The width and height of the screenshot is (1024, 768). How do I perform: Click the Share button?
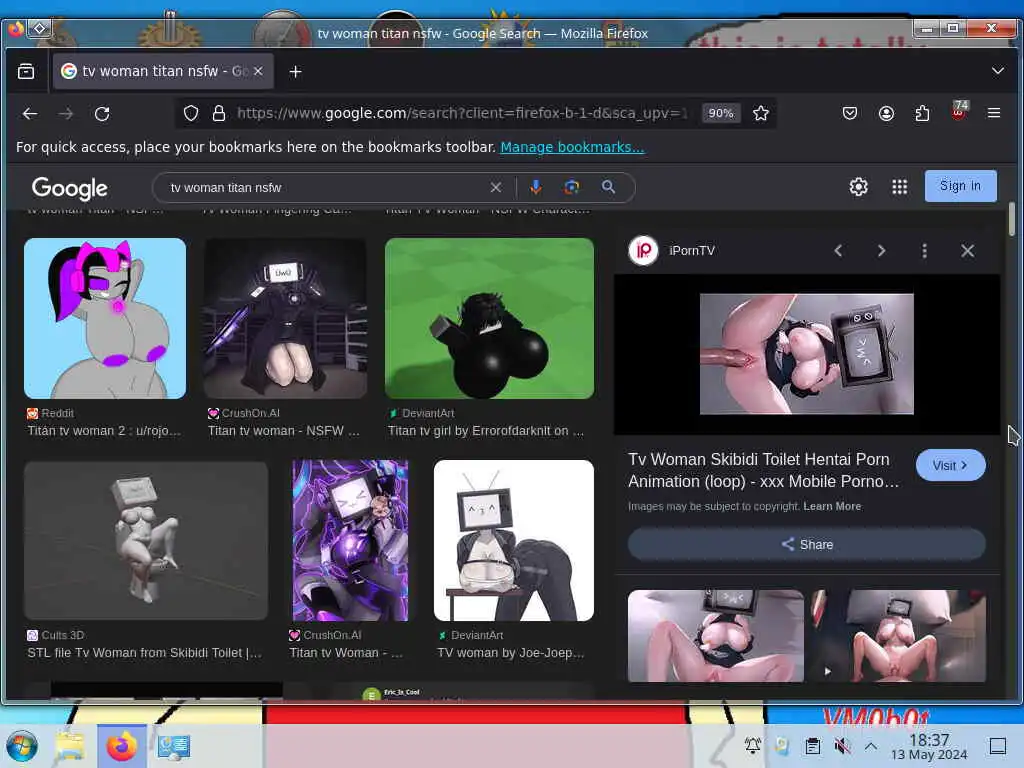(x=807, y=544)
